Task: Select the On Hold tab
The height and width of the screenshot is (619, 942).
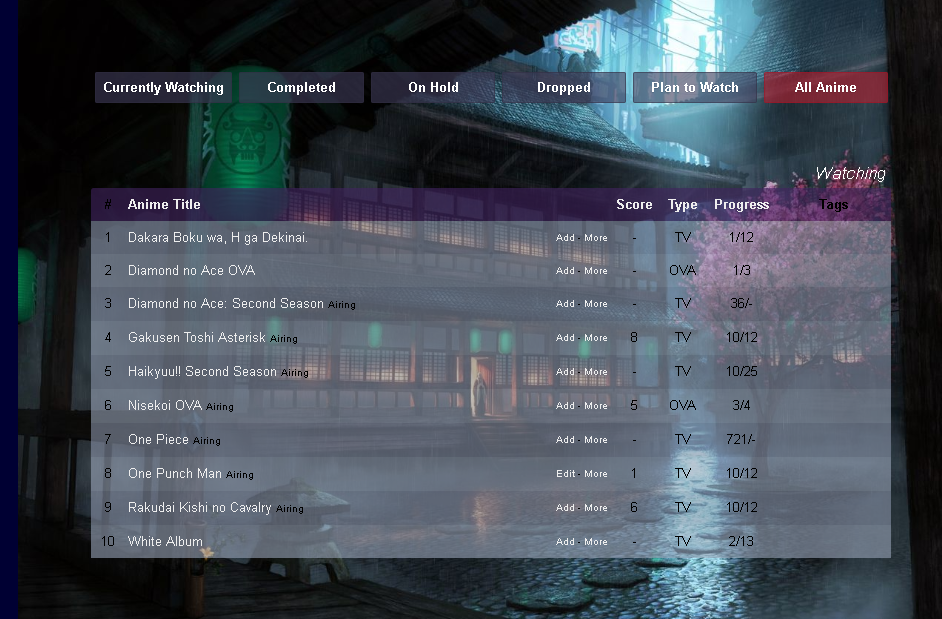Action: coord(433,88)
